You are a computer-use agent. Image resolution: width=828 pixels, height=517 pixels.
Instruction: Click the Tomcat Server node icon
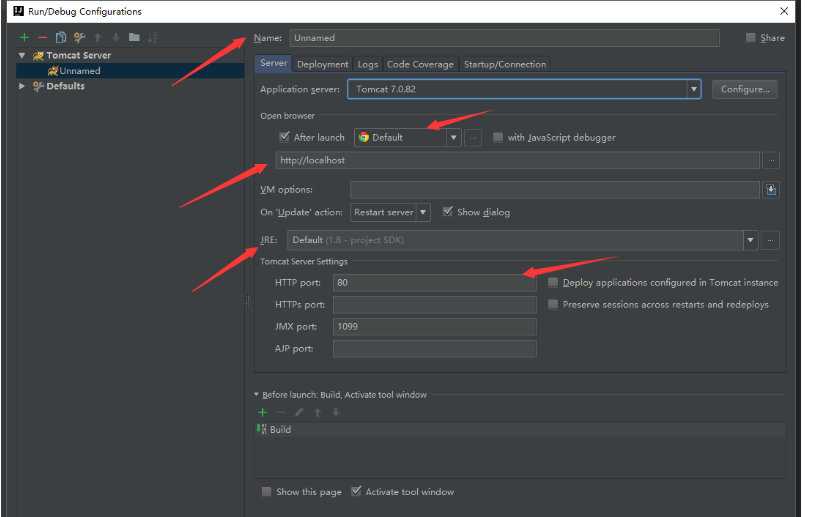coord(38,55)
